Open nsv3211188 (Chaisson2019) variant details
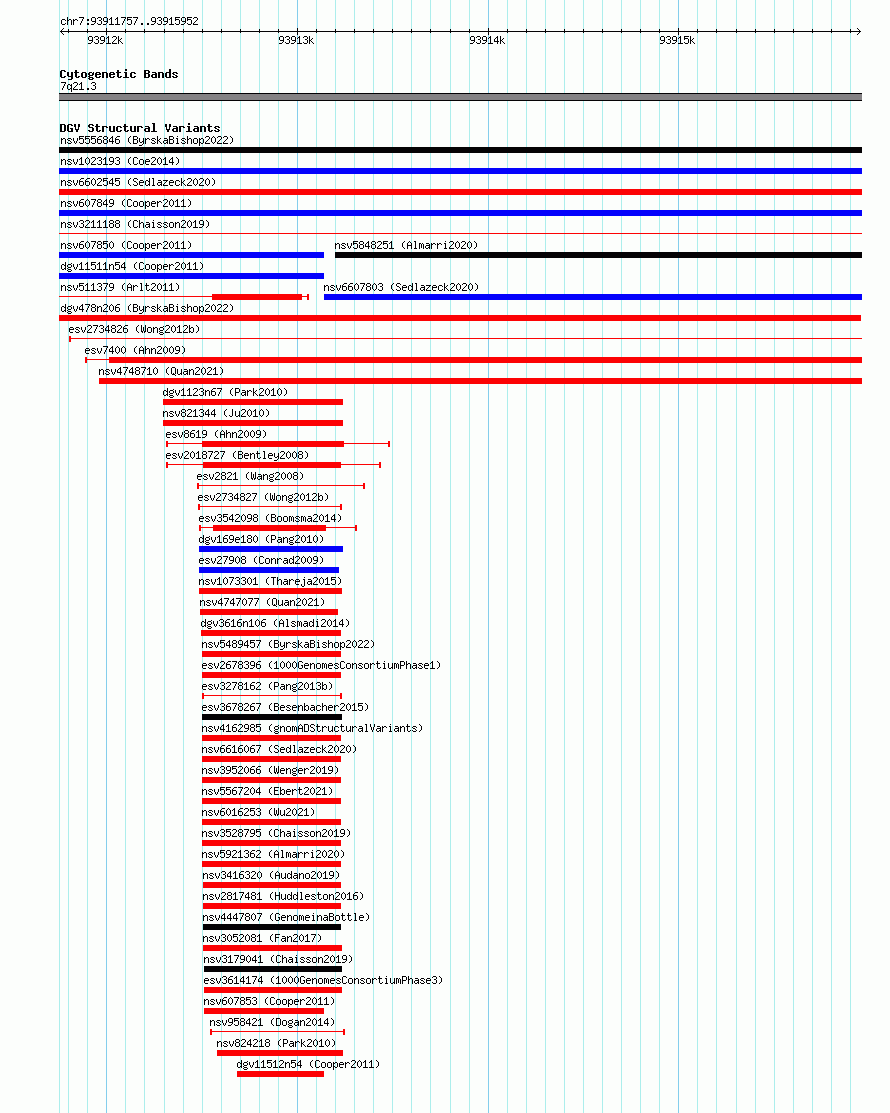The image size is (890, 1113). pyautogui.click(x=461, y=234)
